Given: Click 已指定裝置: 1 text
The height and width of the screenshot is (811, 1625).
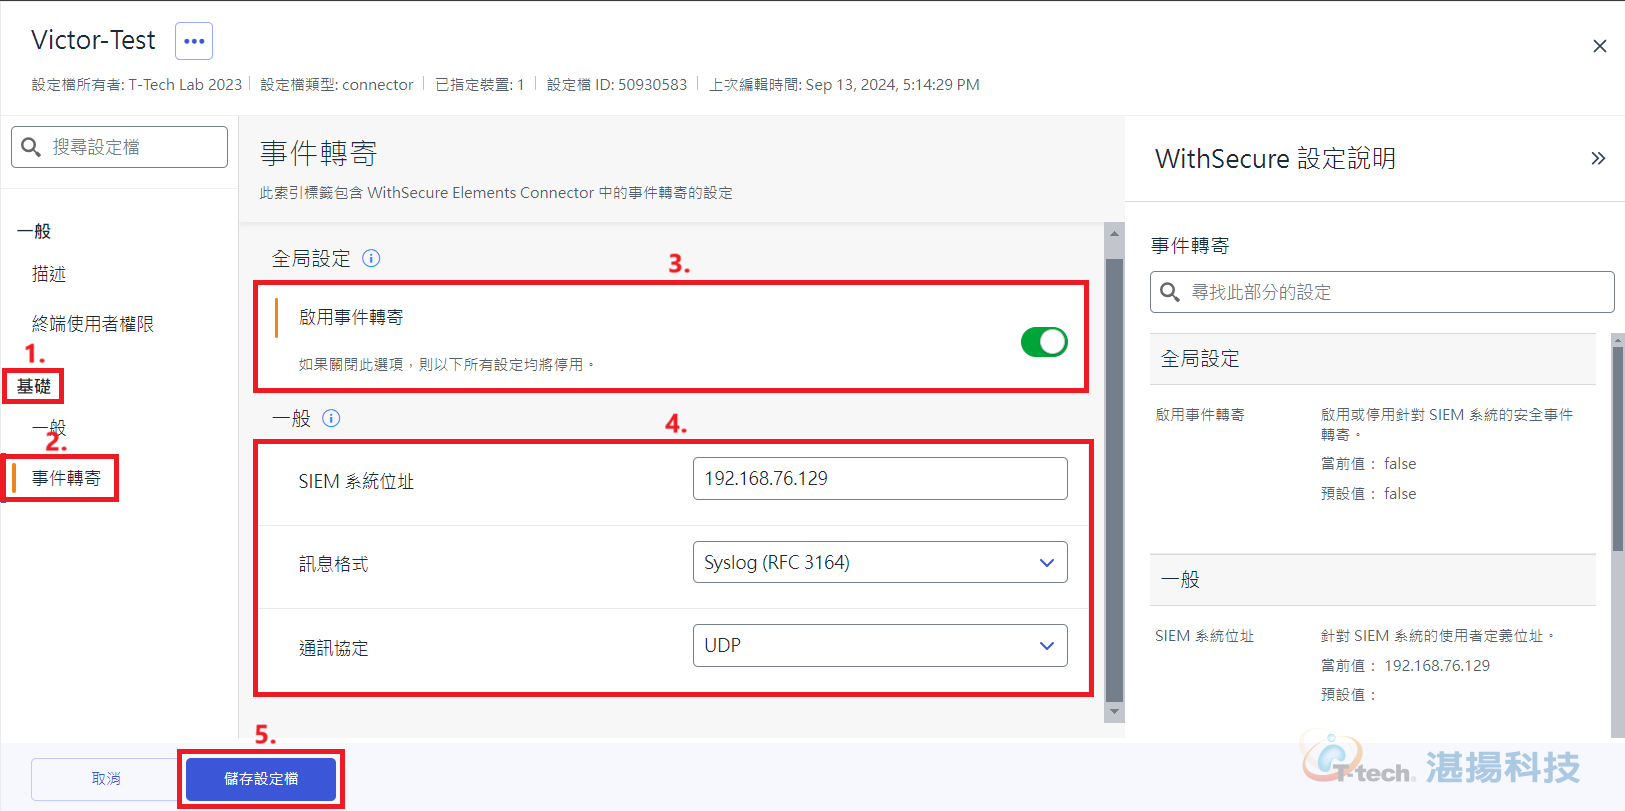Looking at the screenshot, I should (x=480, y=85).
